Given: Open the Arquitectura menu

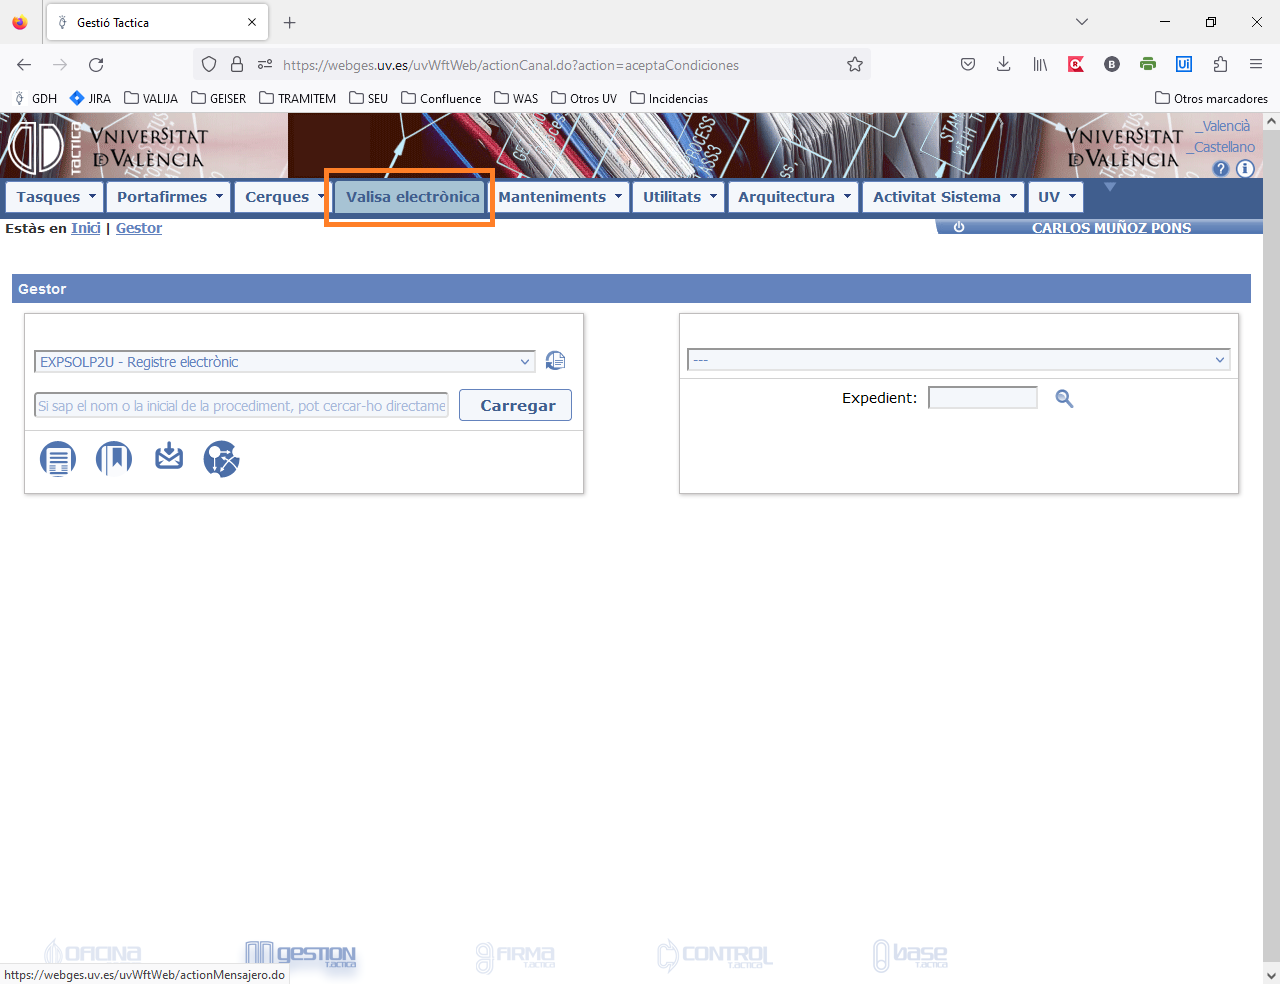Looking at the screenshot, I should tap(794, 197).
